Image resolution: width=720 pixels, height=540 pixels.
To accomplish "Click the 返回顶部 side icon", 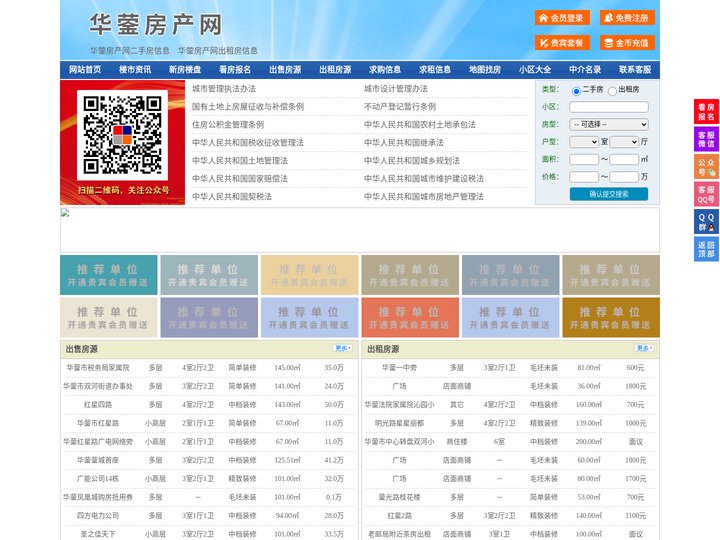I will [706, 249].
